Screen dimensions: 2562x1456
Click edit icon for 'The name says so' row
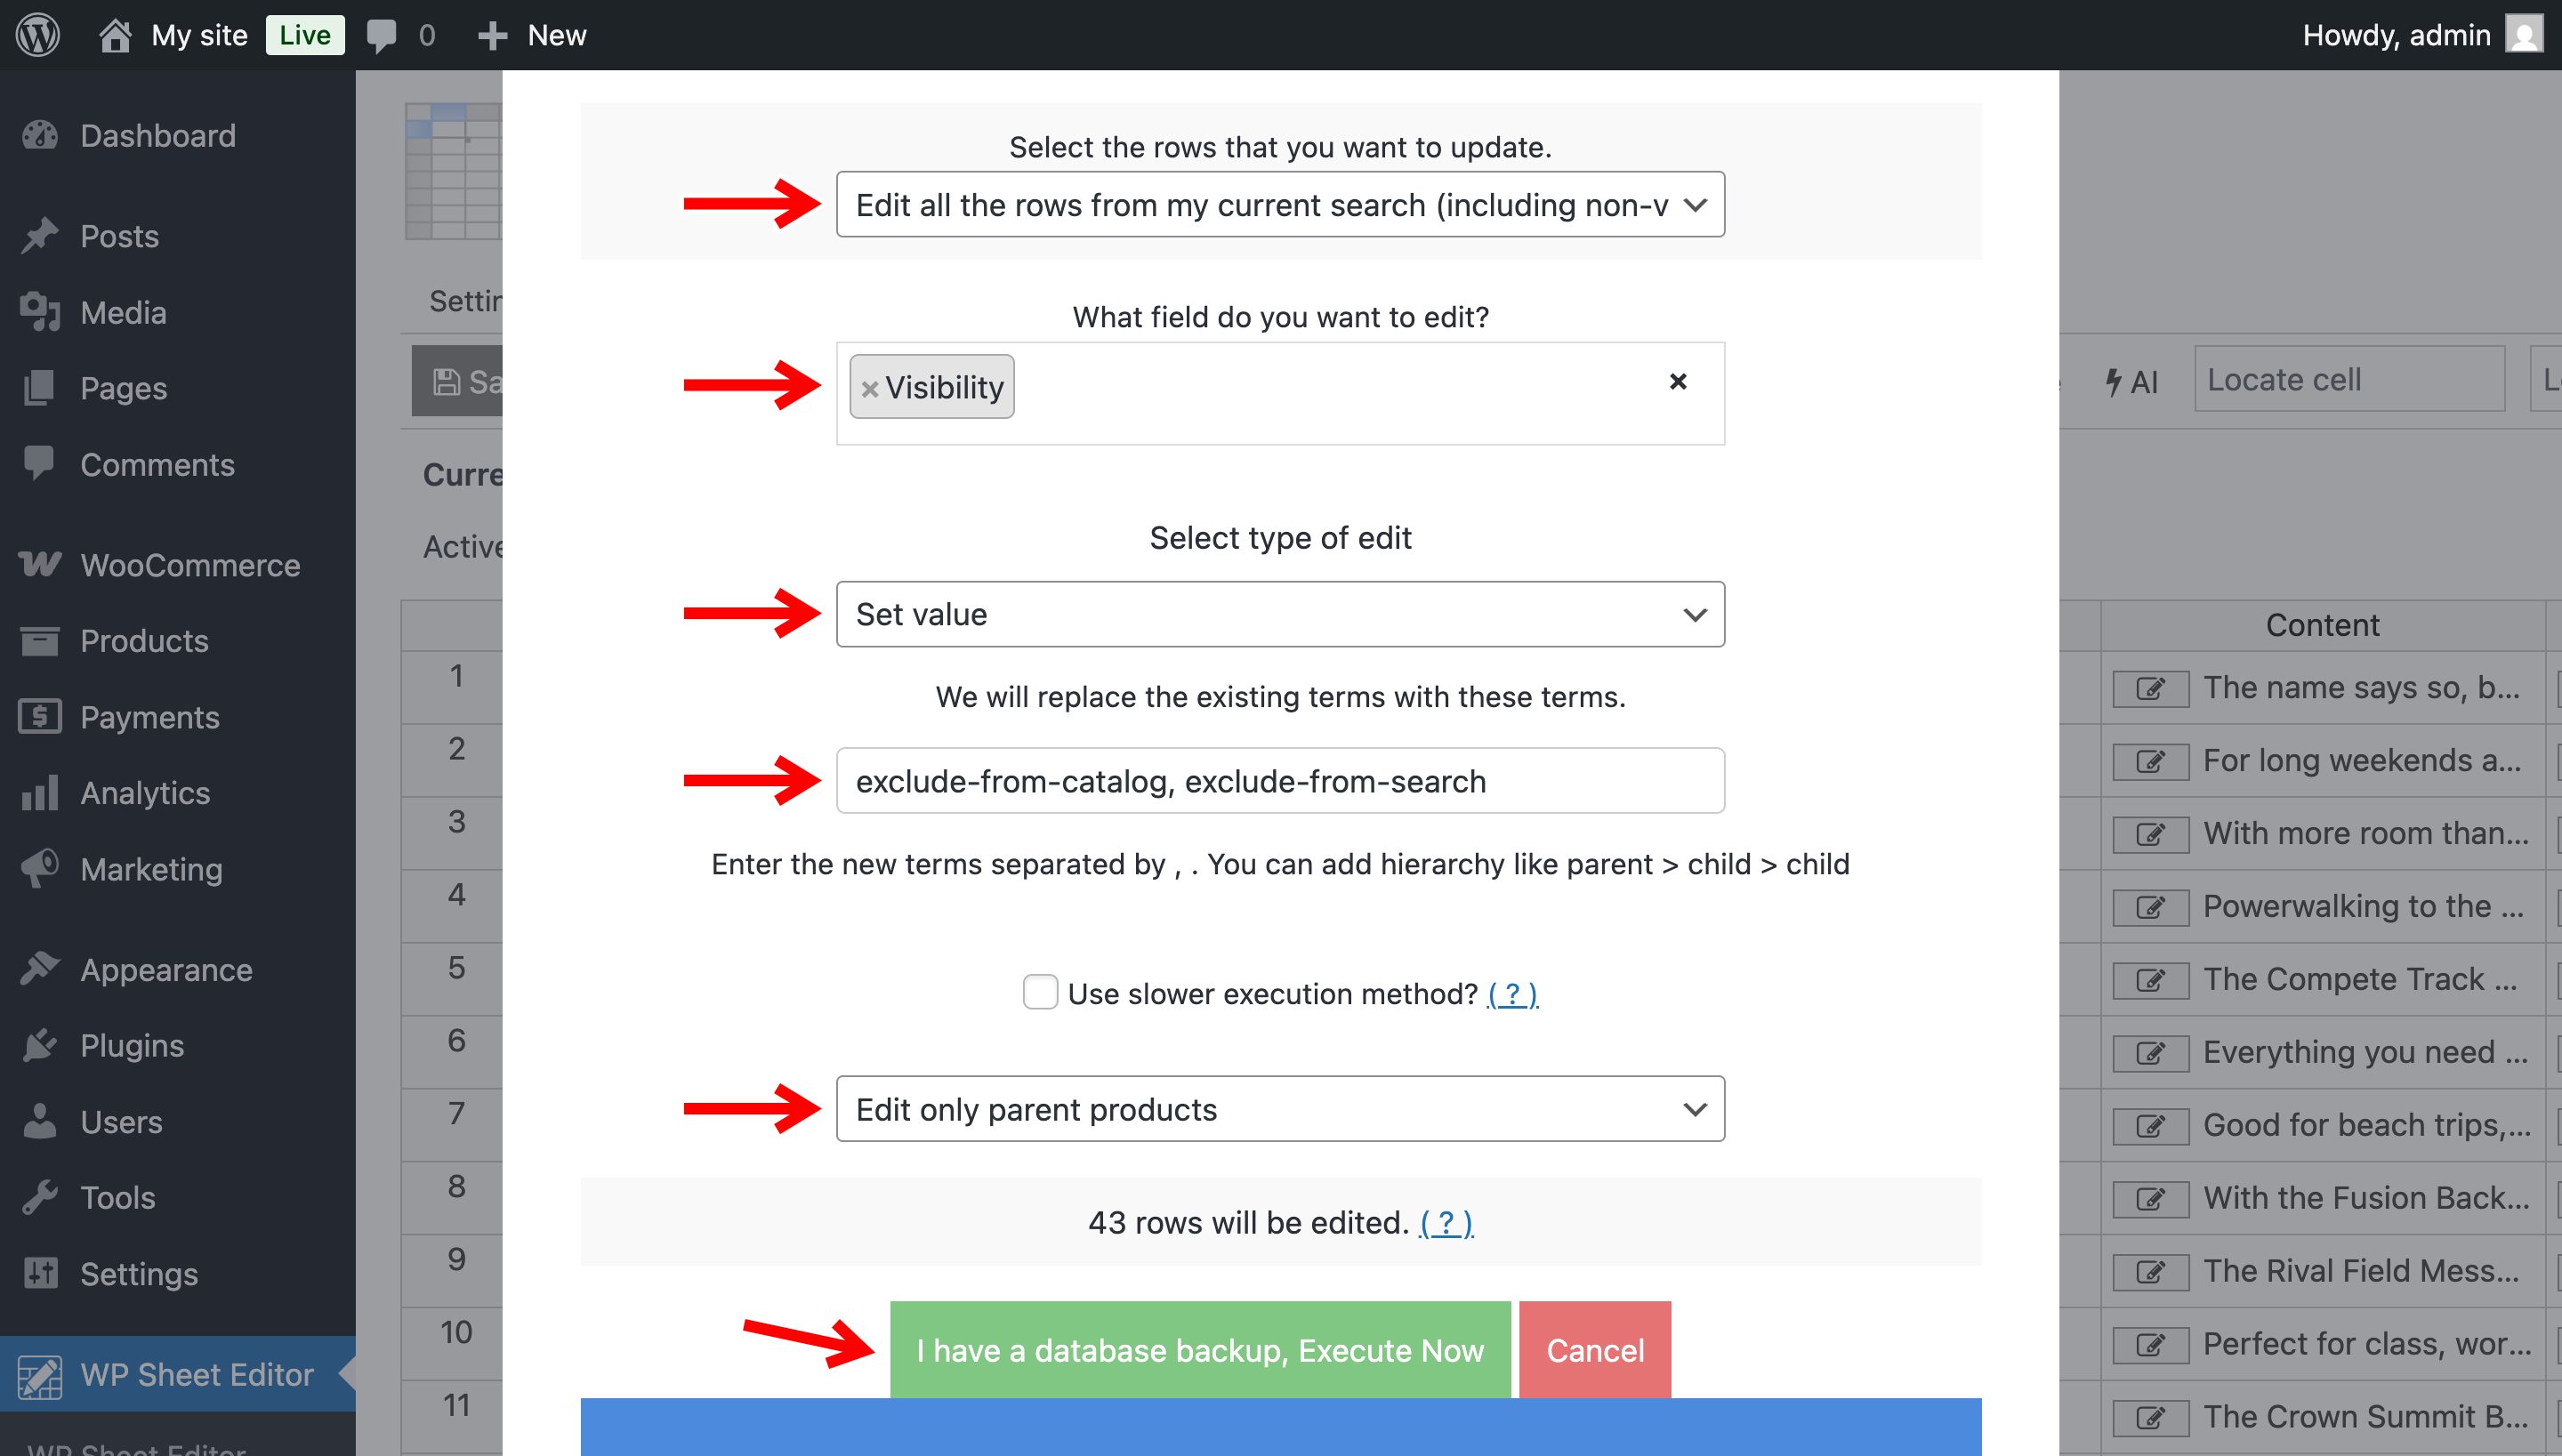(x=2150, y=688)
